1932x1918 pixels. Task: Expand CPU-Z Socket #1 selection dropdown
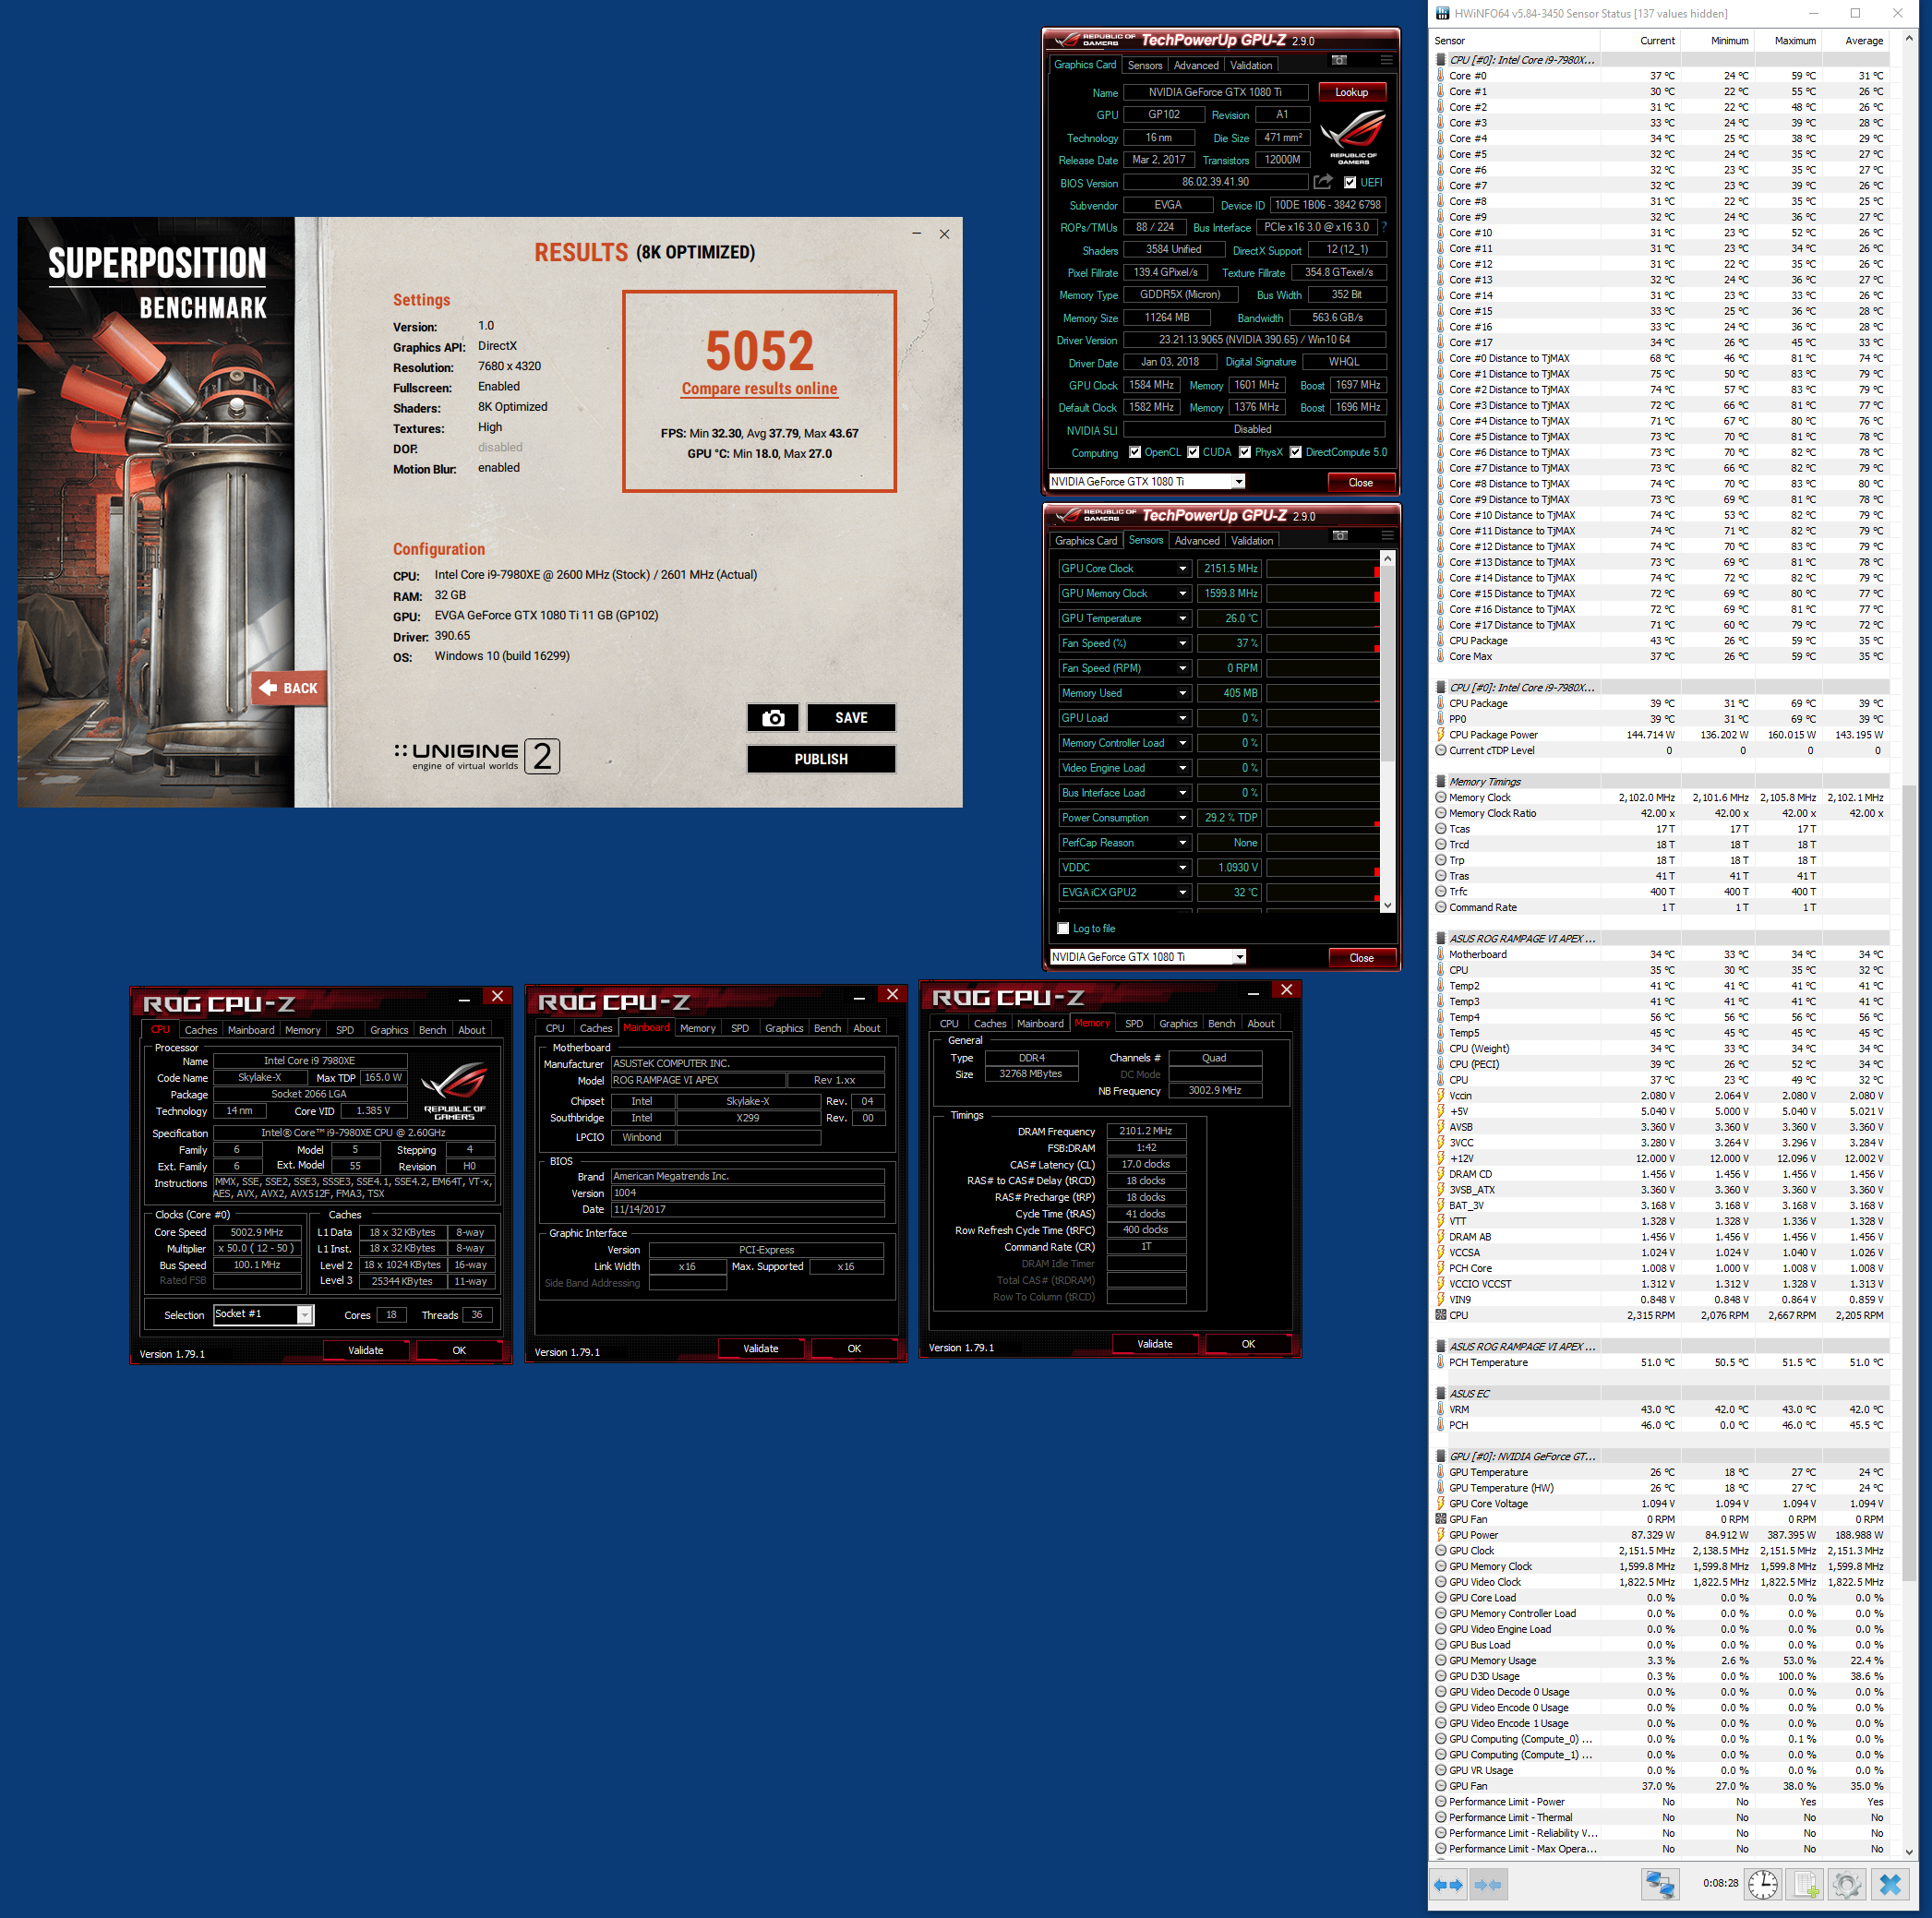pos(304,1315)
